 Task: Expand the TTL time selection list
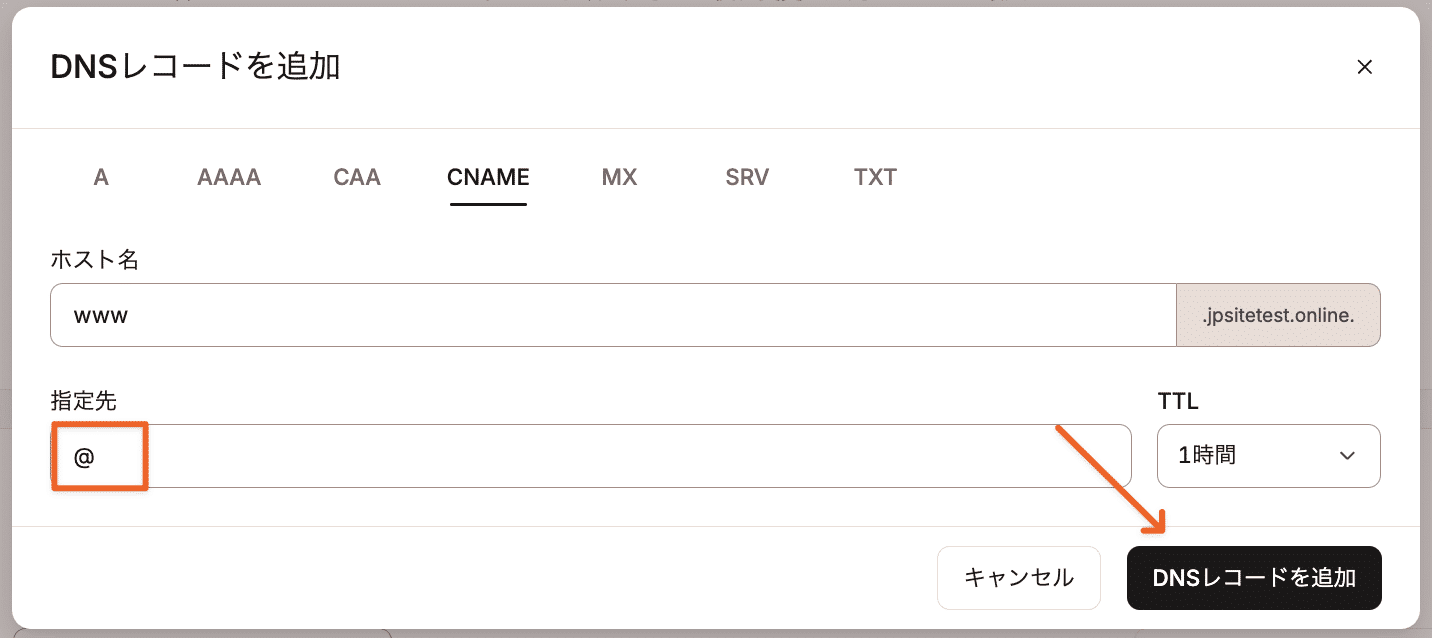coord(1268,456)
